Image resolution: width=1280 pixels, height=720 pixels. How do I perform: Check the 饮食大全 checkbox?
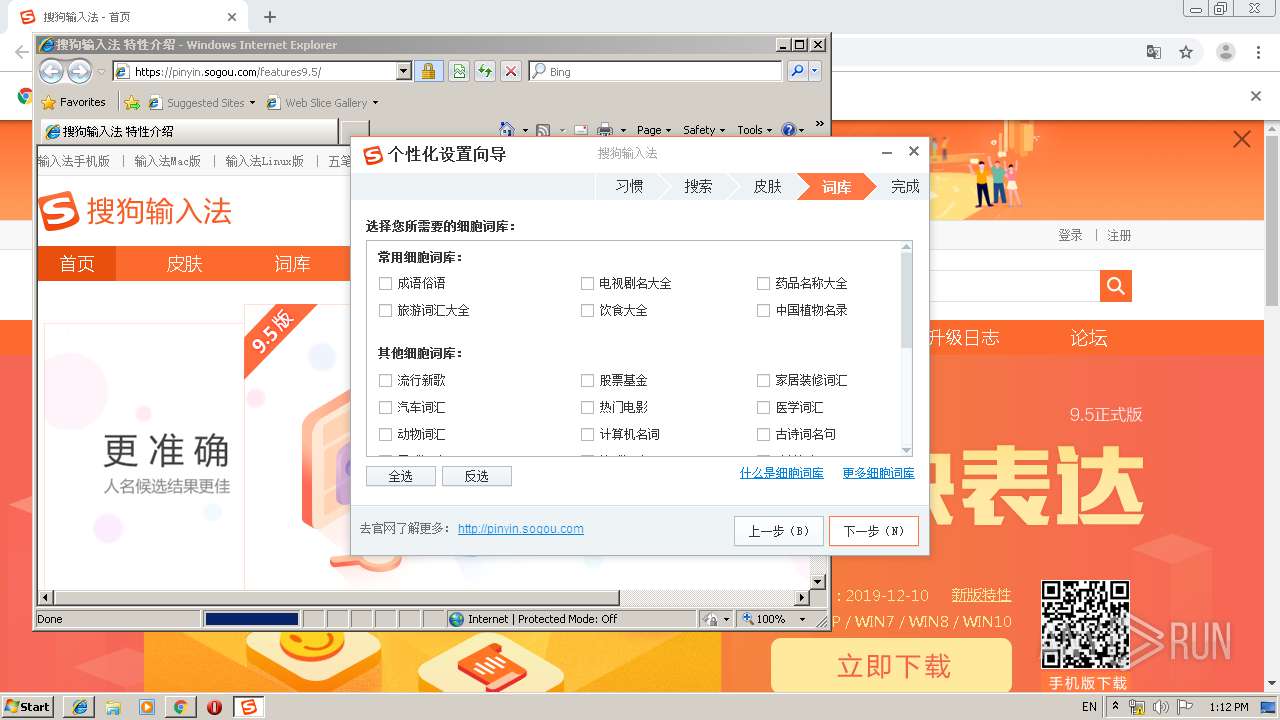588,311
